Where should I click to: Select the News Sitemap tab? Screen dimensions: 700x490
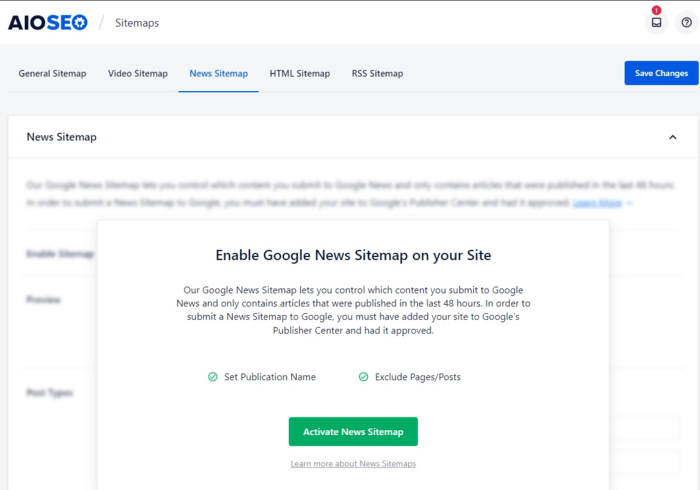[x=218, y=73]
